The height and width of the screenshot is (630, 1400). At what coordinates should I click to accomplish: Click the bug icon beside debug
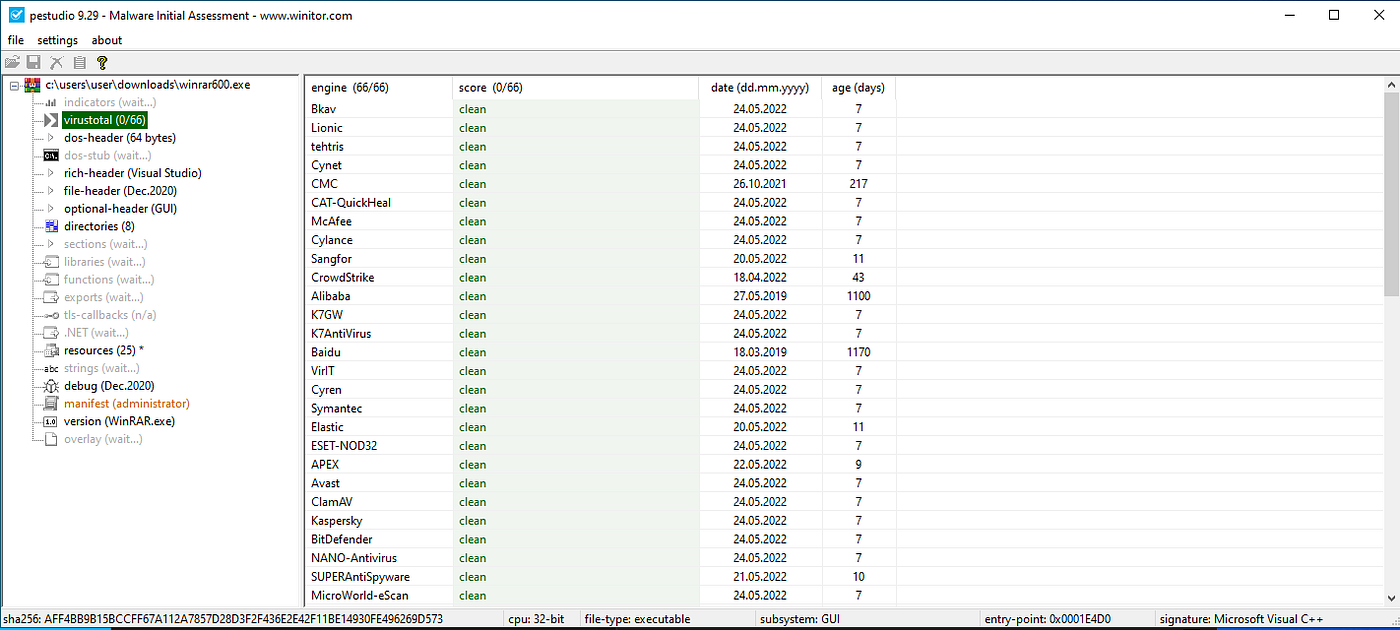(51, 386)
